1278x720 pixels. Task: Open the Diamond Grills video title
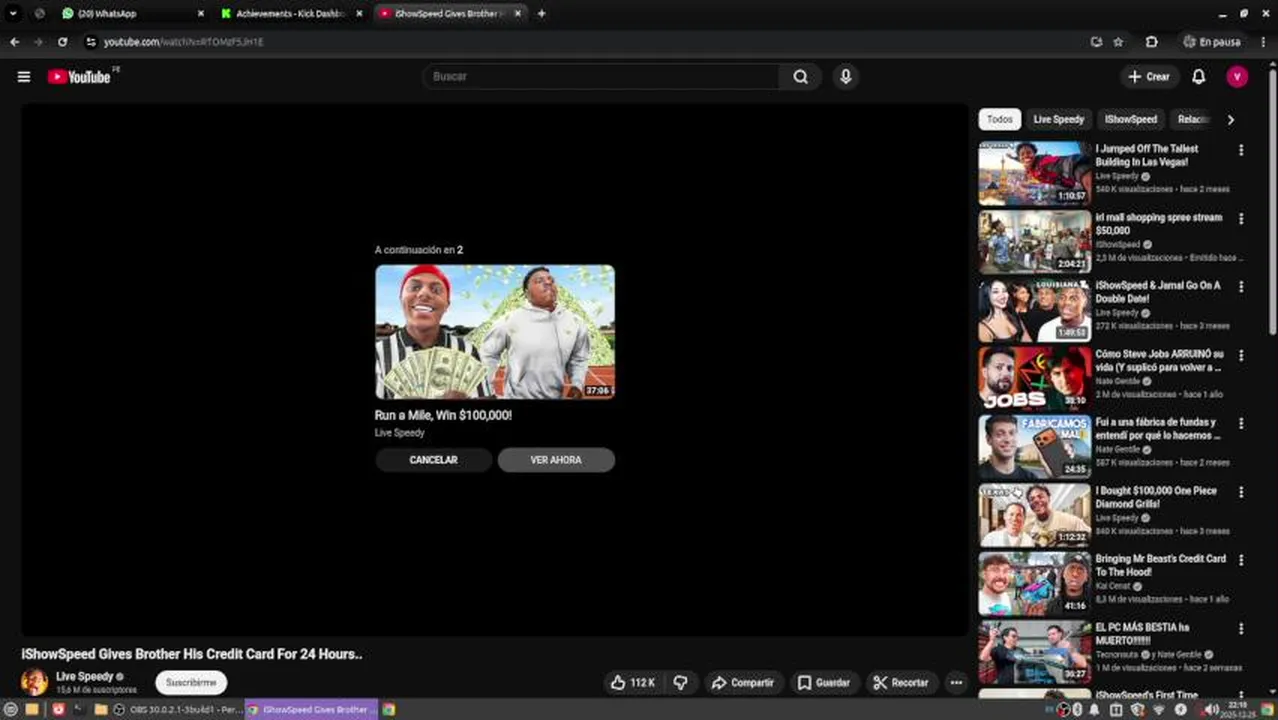[1156, 497]
